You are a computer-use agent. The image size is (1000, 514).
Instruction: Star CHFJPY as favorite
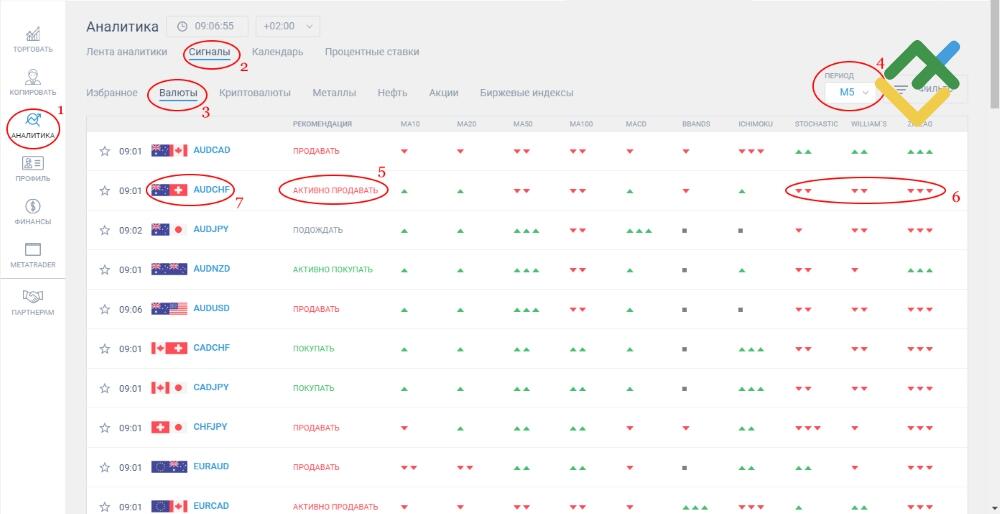105,428
